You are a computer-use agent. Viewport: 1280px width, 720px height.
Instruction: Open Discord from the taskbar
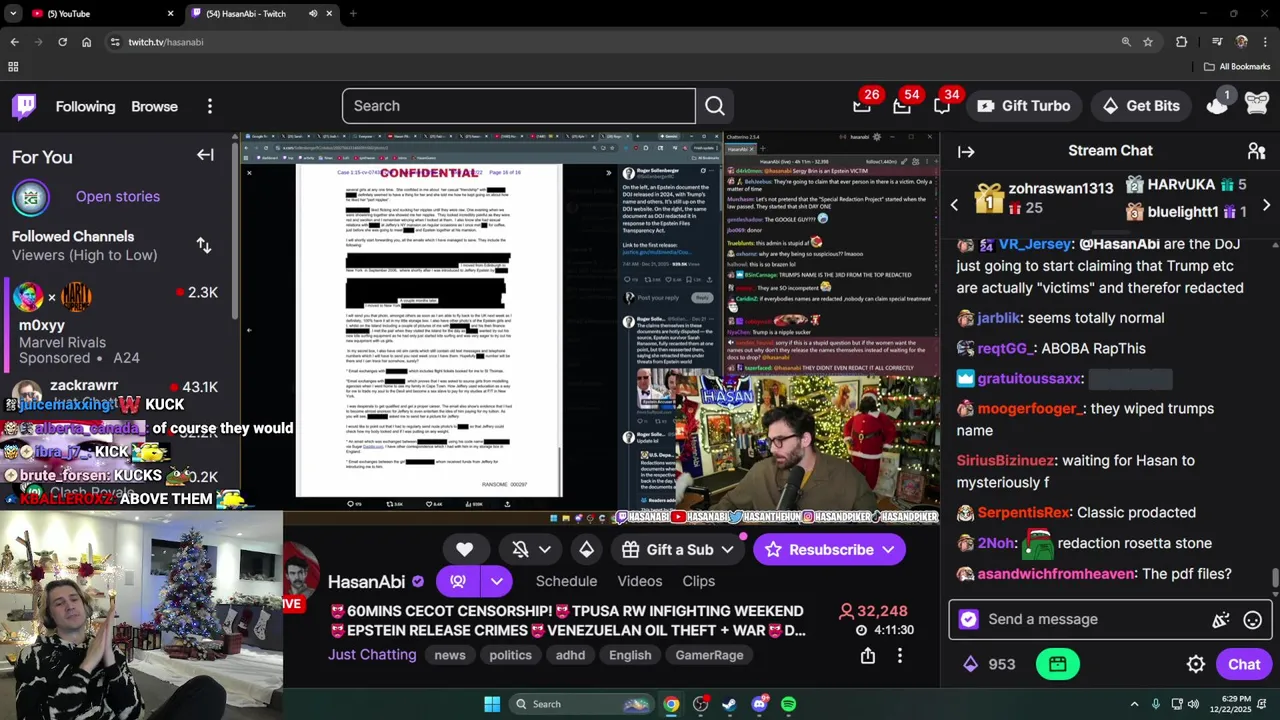(759, 704)
